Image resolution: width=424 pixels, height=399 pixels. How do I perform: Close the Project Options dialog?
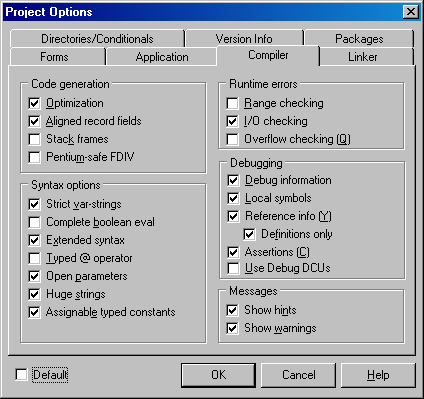coord(411,12)
